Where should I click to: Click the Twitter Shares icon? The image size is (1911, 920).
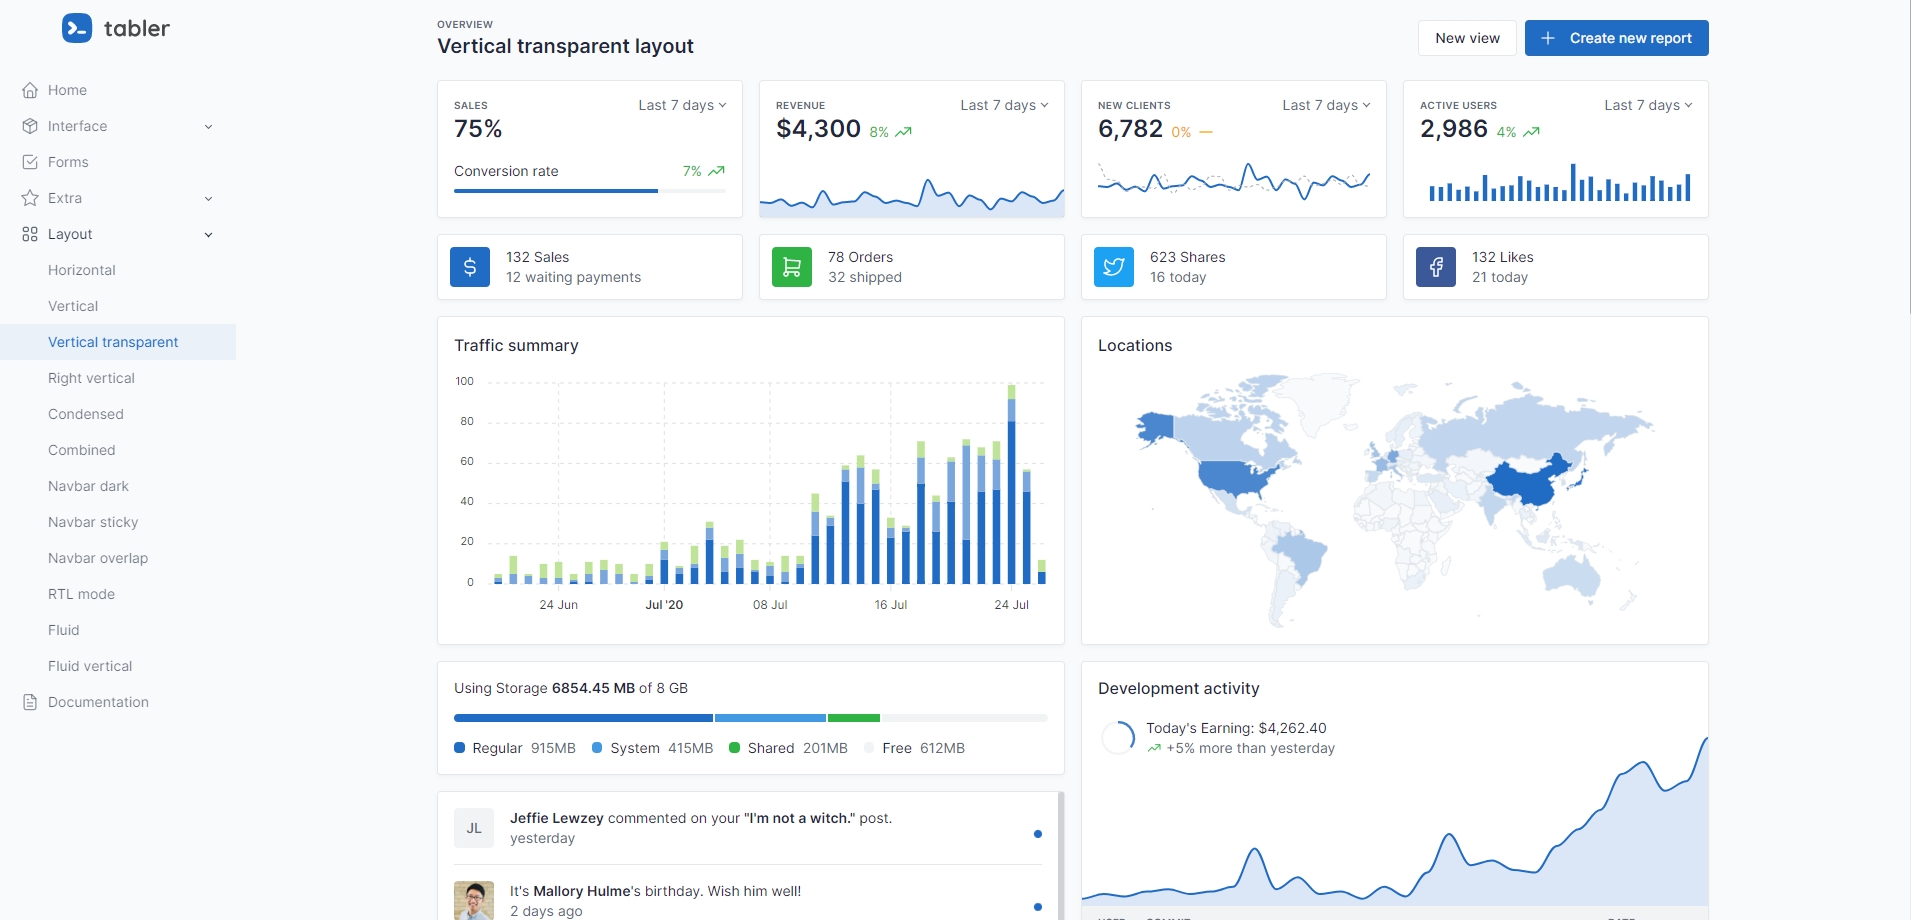(x=1114, y=267)
